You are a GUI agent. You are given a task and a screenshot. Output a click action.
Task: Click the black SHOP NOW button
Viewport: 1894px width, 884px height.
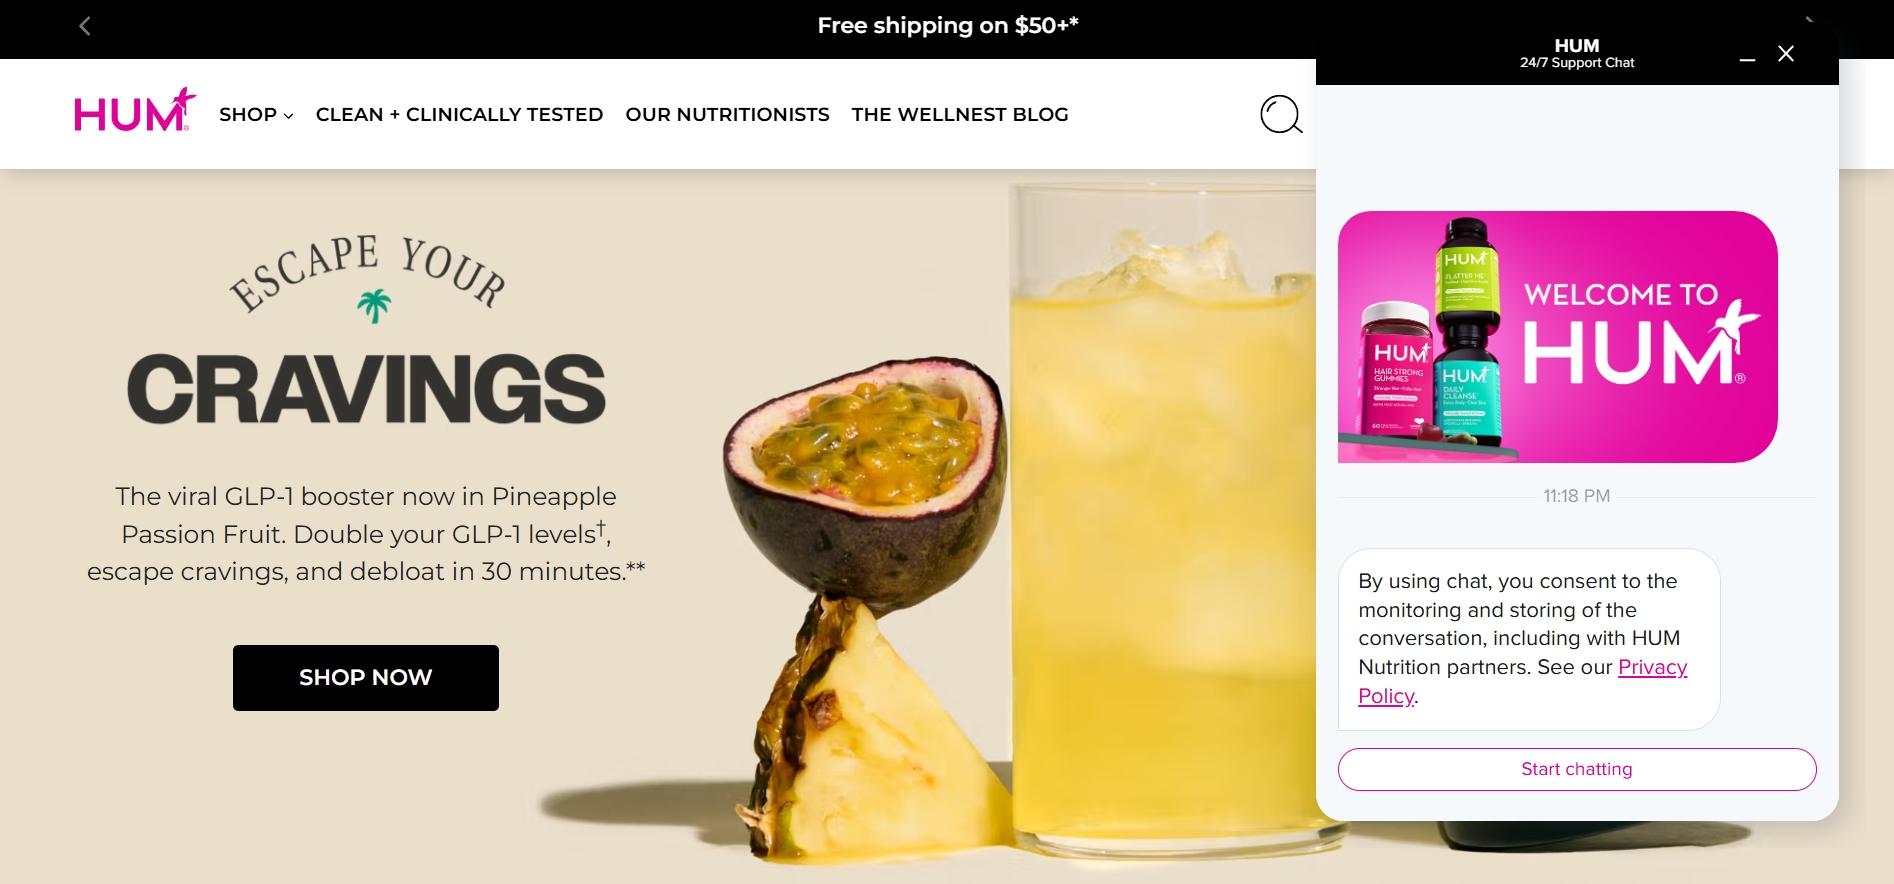pyautogui.click(x=366, y=678)
